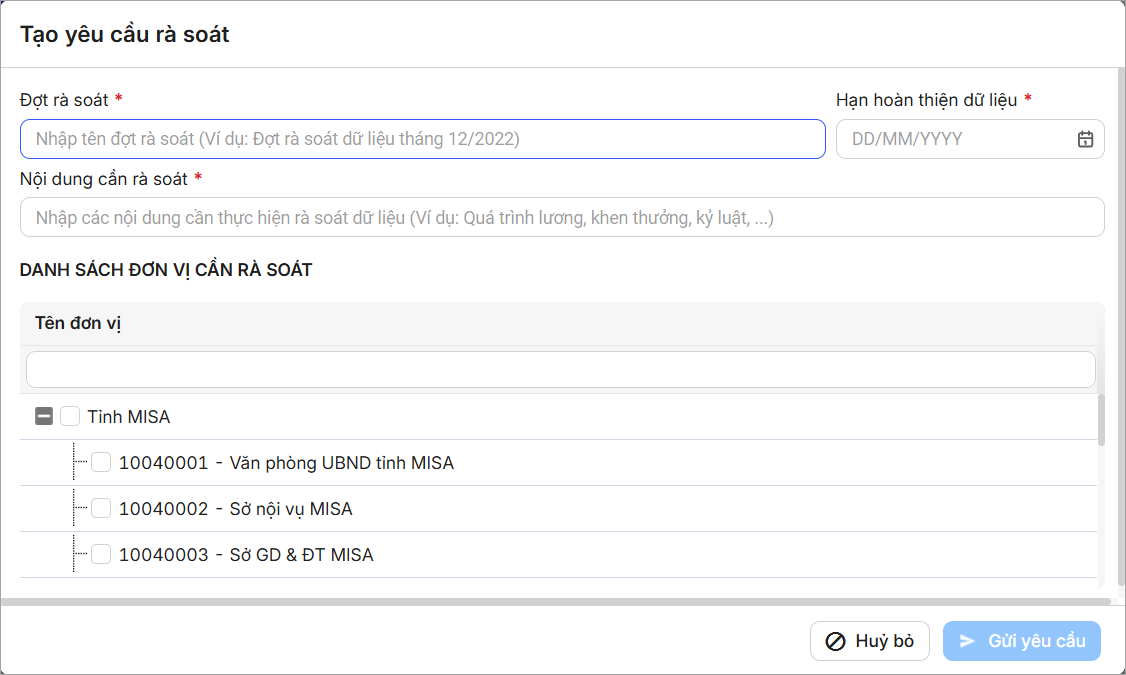The height and width of the screenshot is (675, 1126).
Task: Focus the Đợt rà soát name field
Action: 422,139
